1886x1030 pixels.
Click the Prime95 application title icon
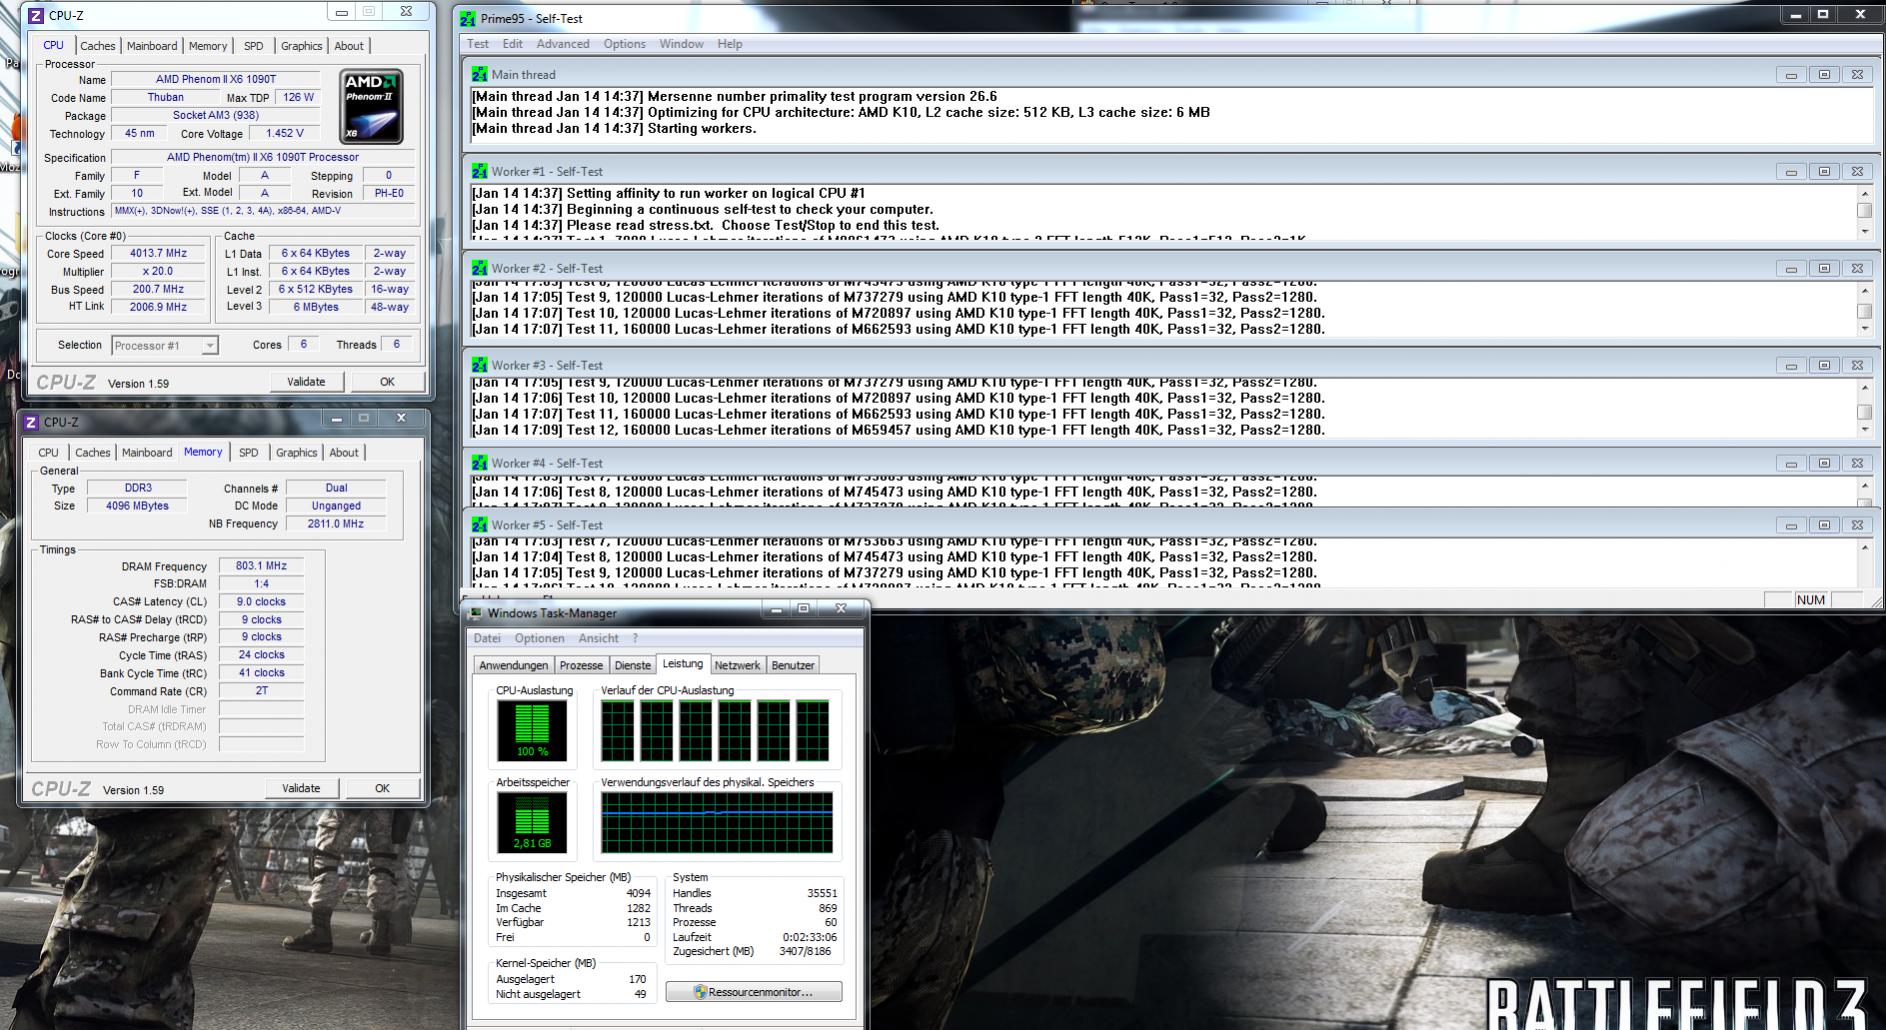click(x=468, y=18)
